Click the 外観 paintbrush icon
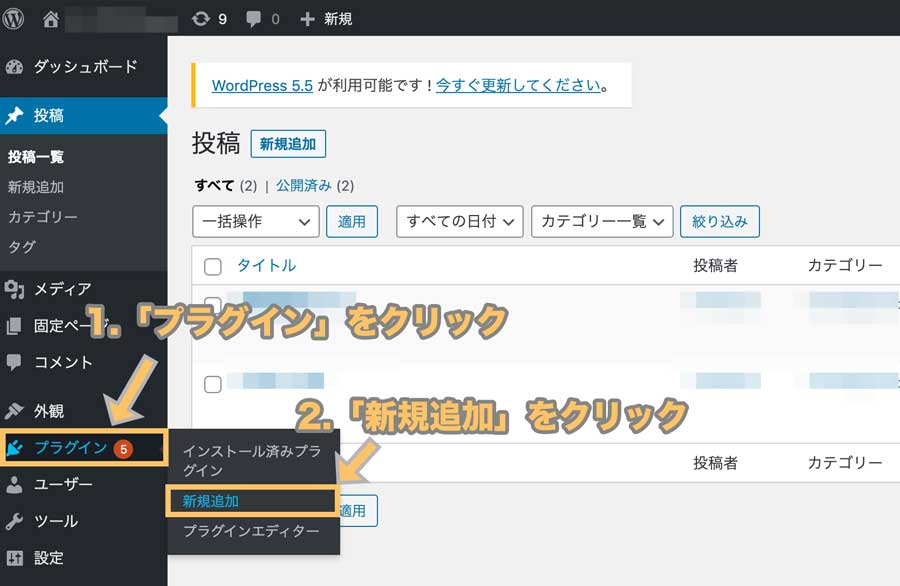Image resolution: width=900 pixels, height=586 pixels. click(14, 411)
